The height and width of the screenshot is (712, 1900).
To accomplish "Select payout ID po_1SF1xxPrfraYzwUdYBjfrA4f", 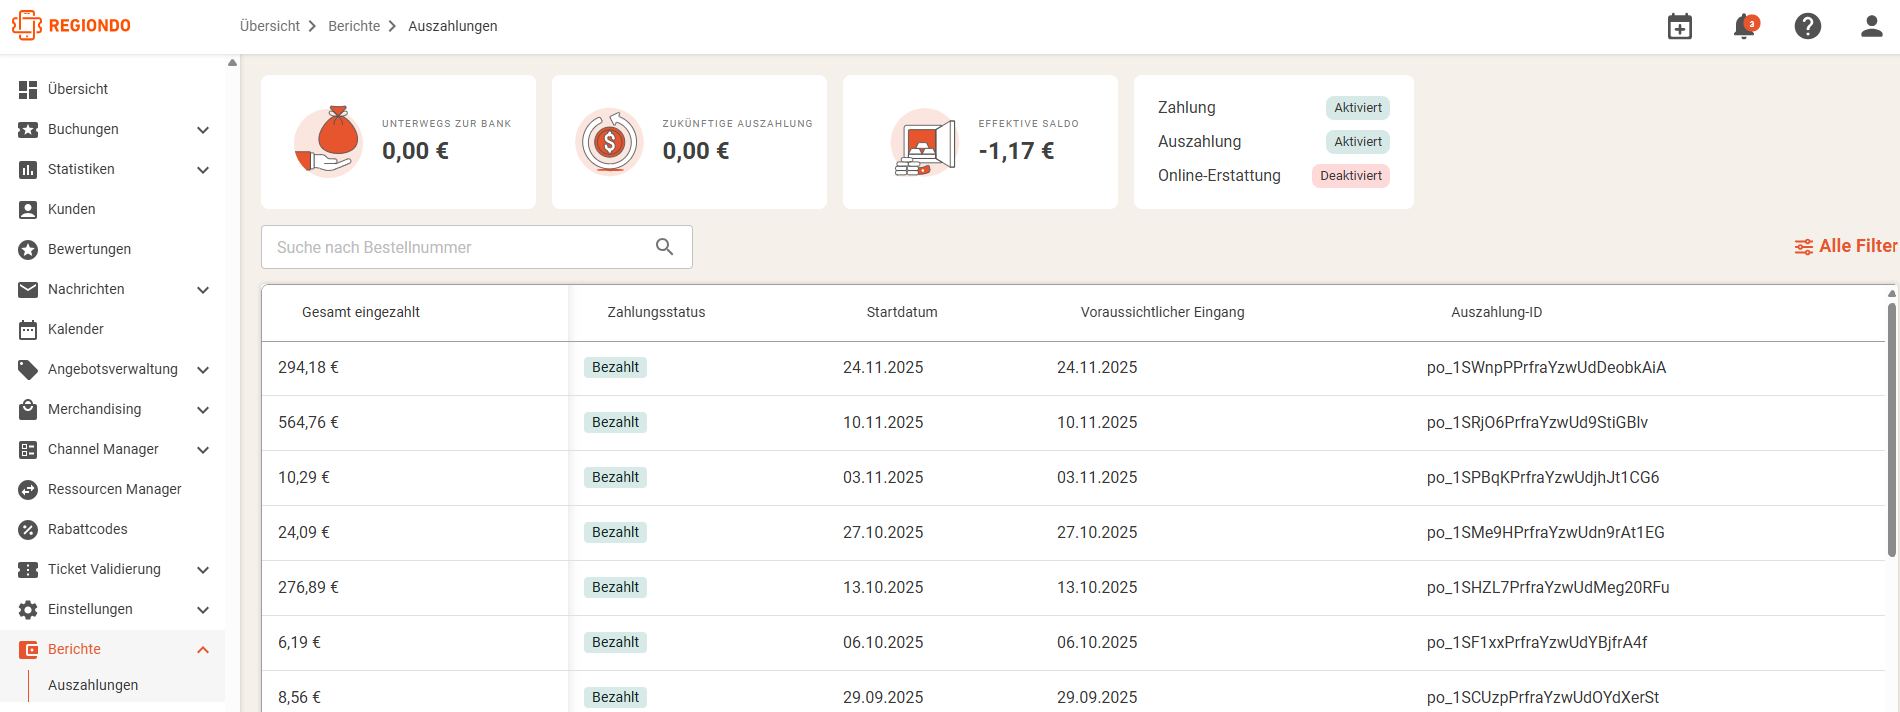I will 1537,643.
